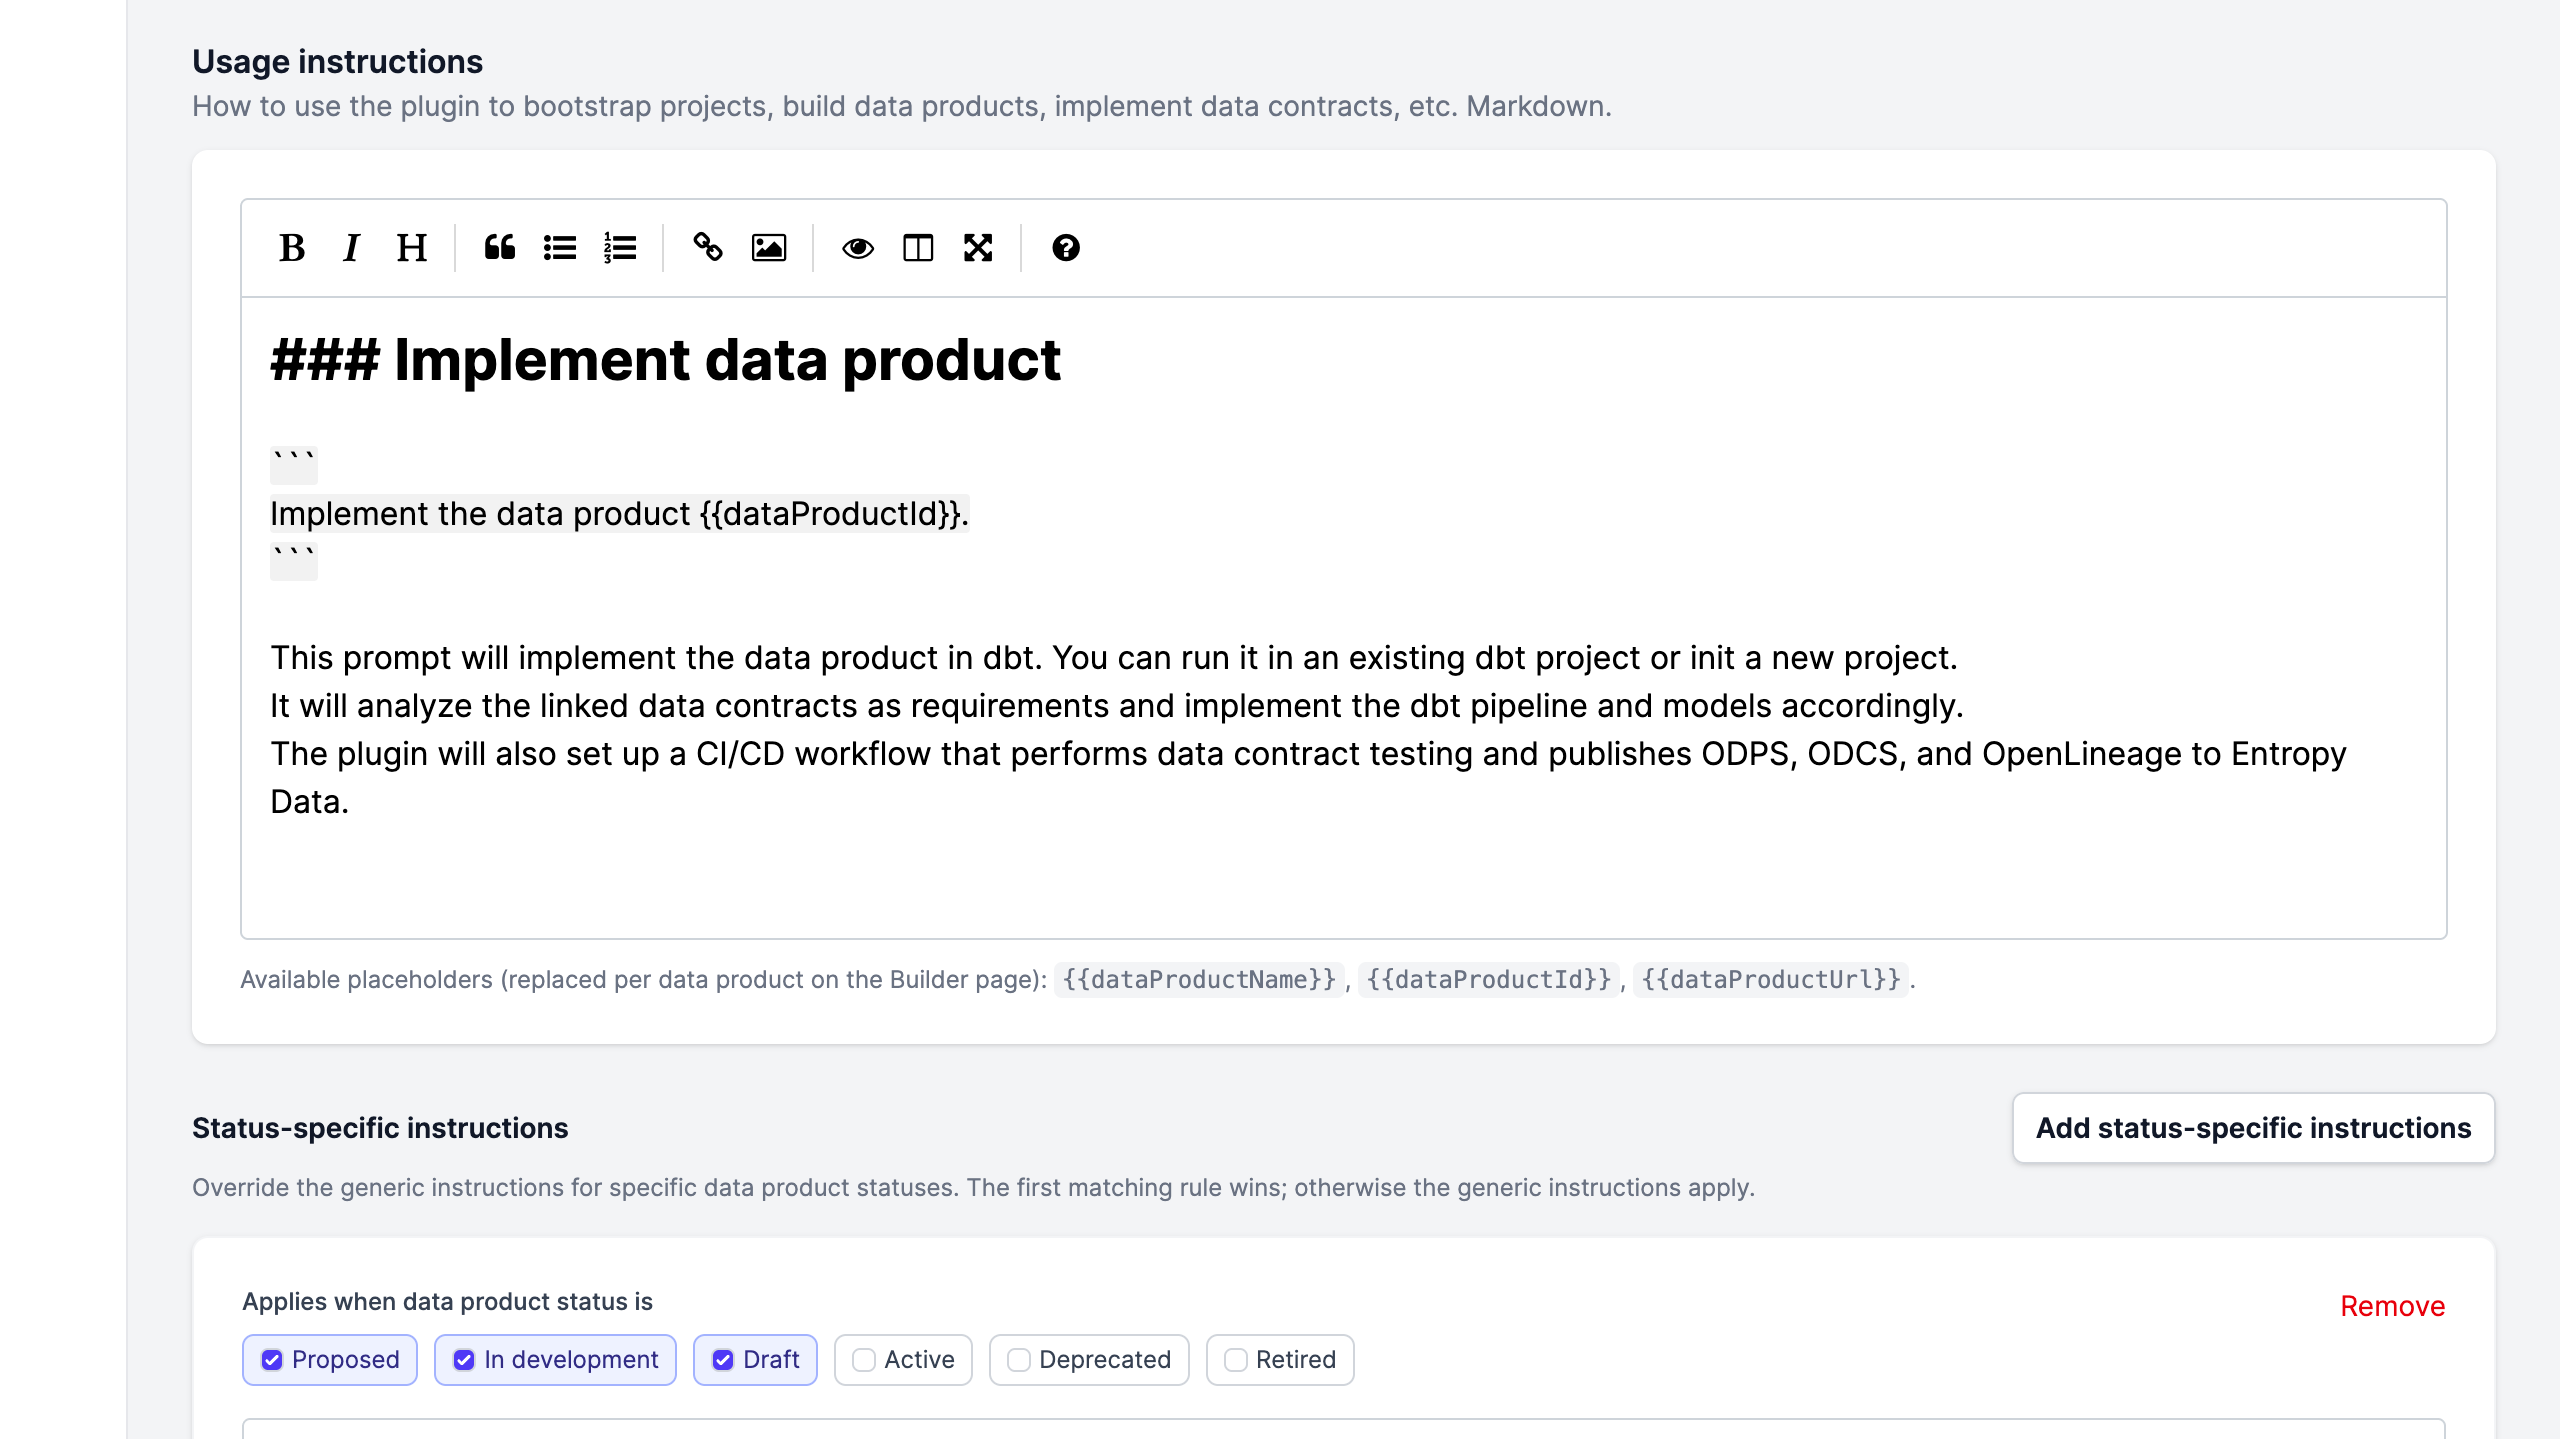Click the line starting 'It will analyze the linked'

point(1117,706)
